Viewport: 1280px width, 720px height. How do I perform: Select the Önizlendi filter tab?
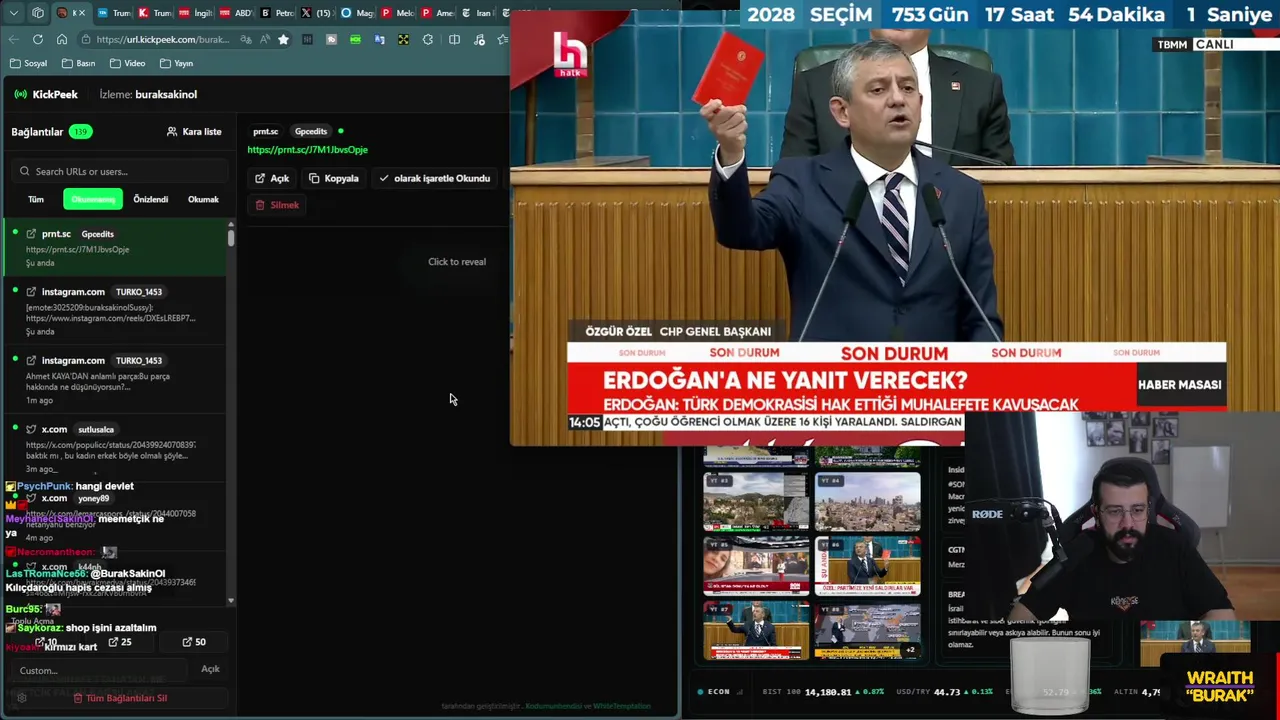click(151, 199)
